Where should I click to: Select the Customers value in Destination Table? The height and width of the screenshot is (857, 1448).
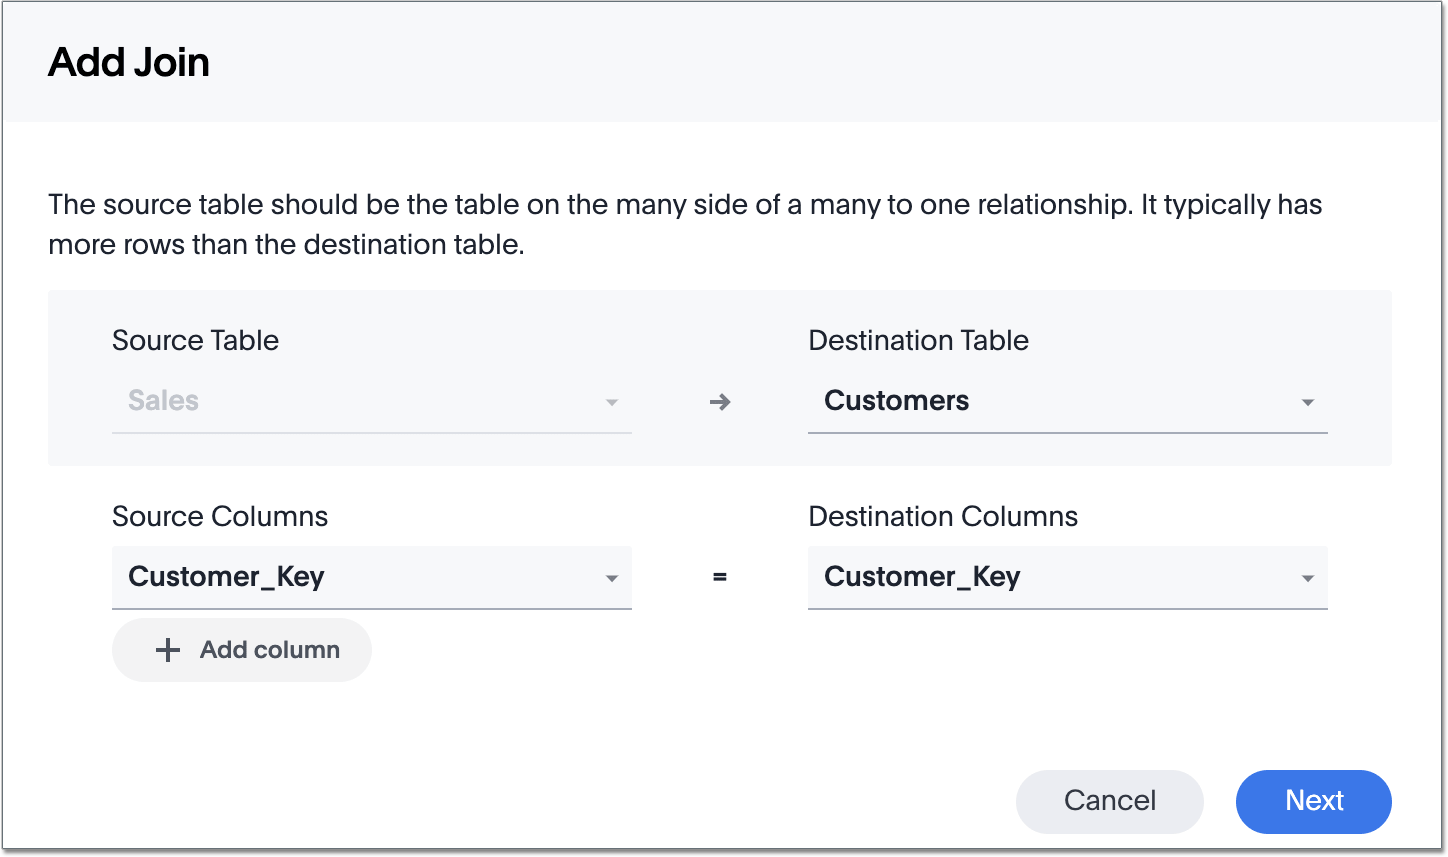click(x=896, y=401)
